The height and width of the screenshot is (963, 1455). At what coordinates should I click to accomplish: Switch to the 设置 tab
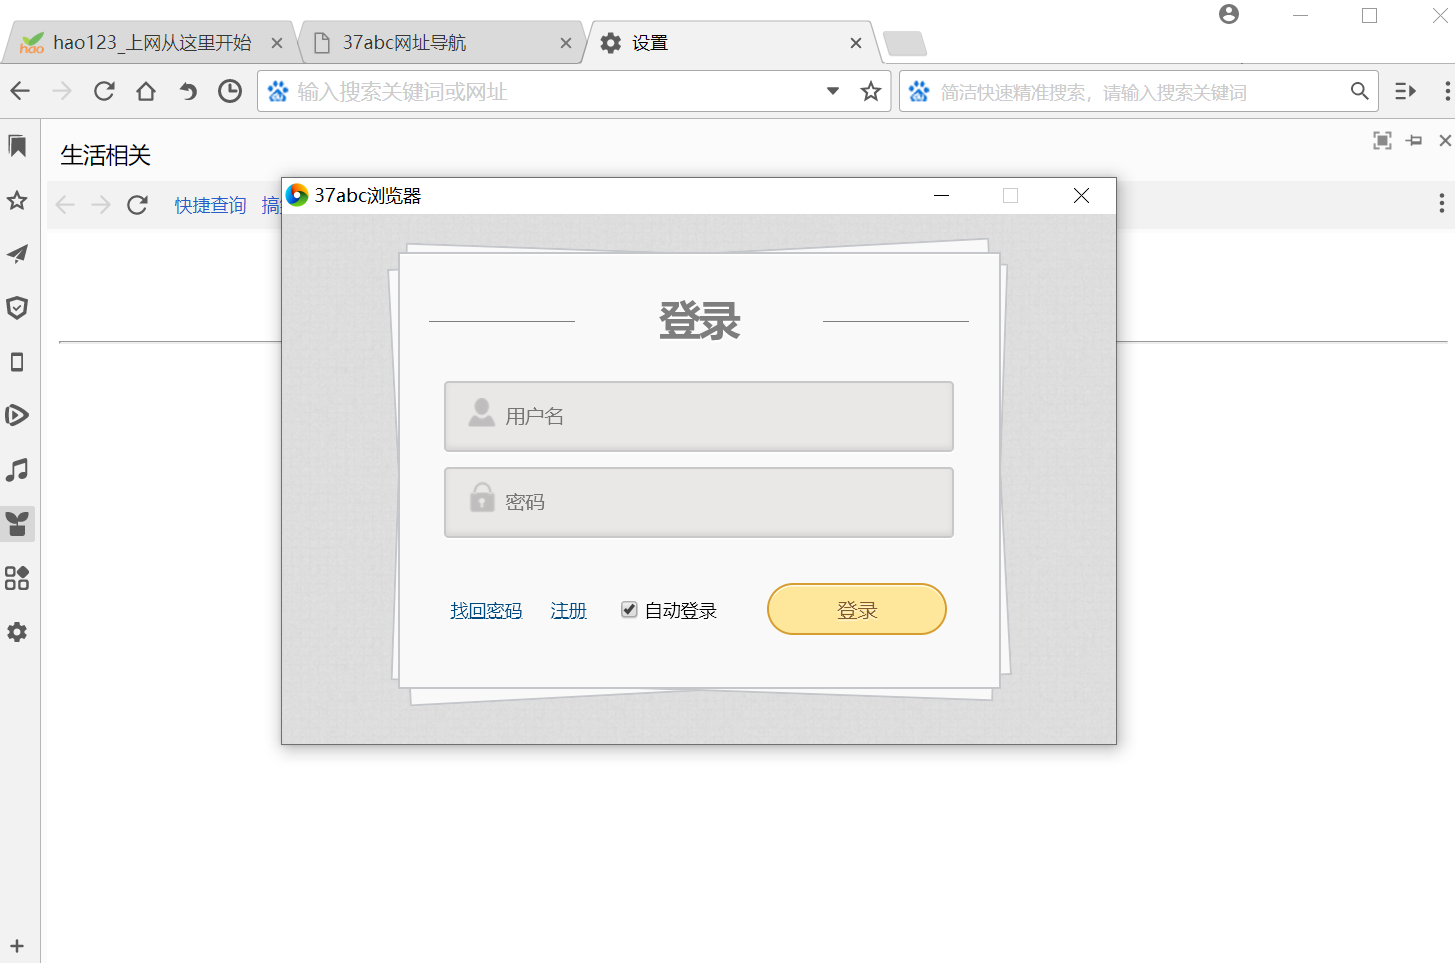[x=650, y=42]
